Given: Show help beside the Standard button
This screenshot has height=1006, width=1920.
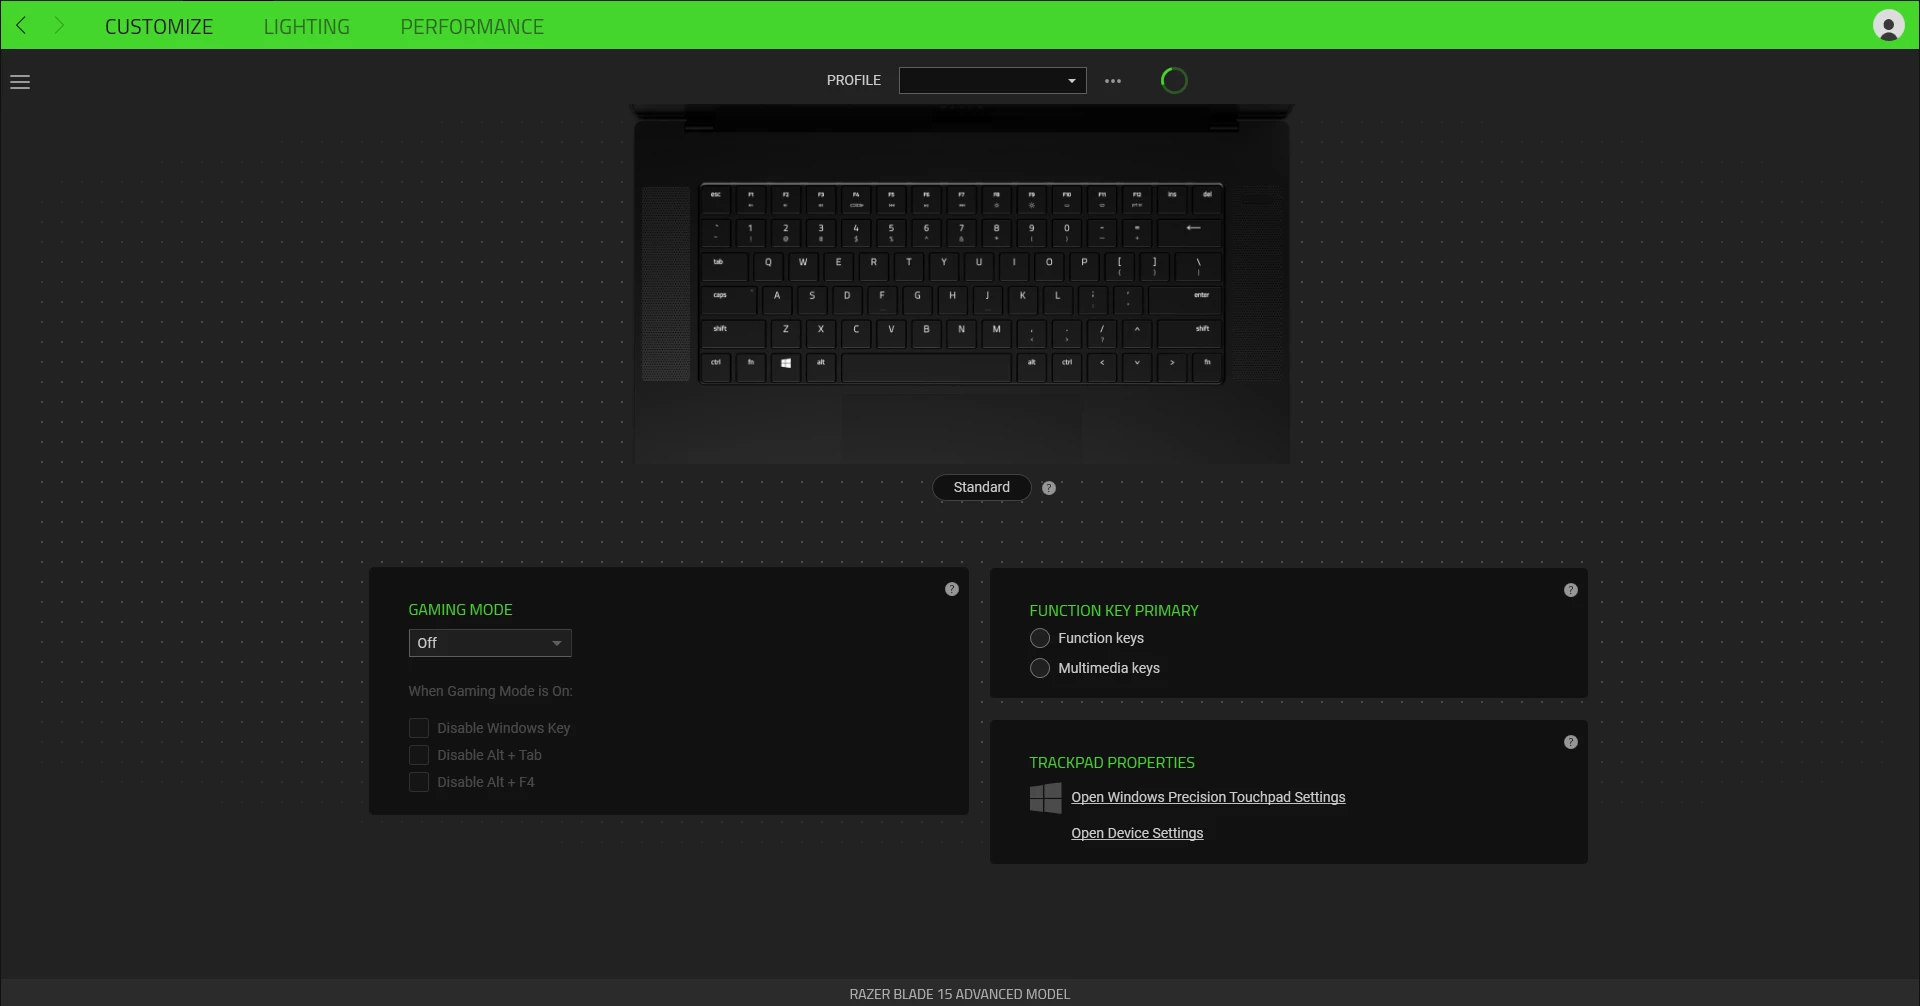Looking at the screenshot, I should 1048,488.
